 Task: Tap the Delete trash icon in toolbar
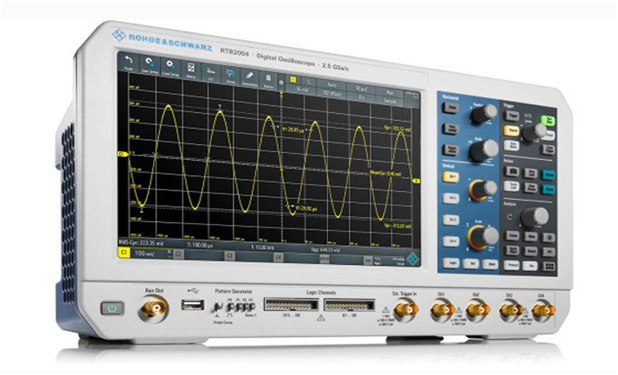click(x=268, y=80)
